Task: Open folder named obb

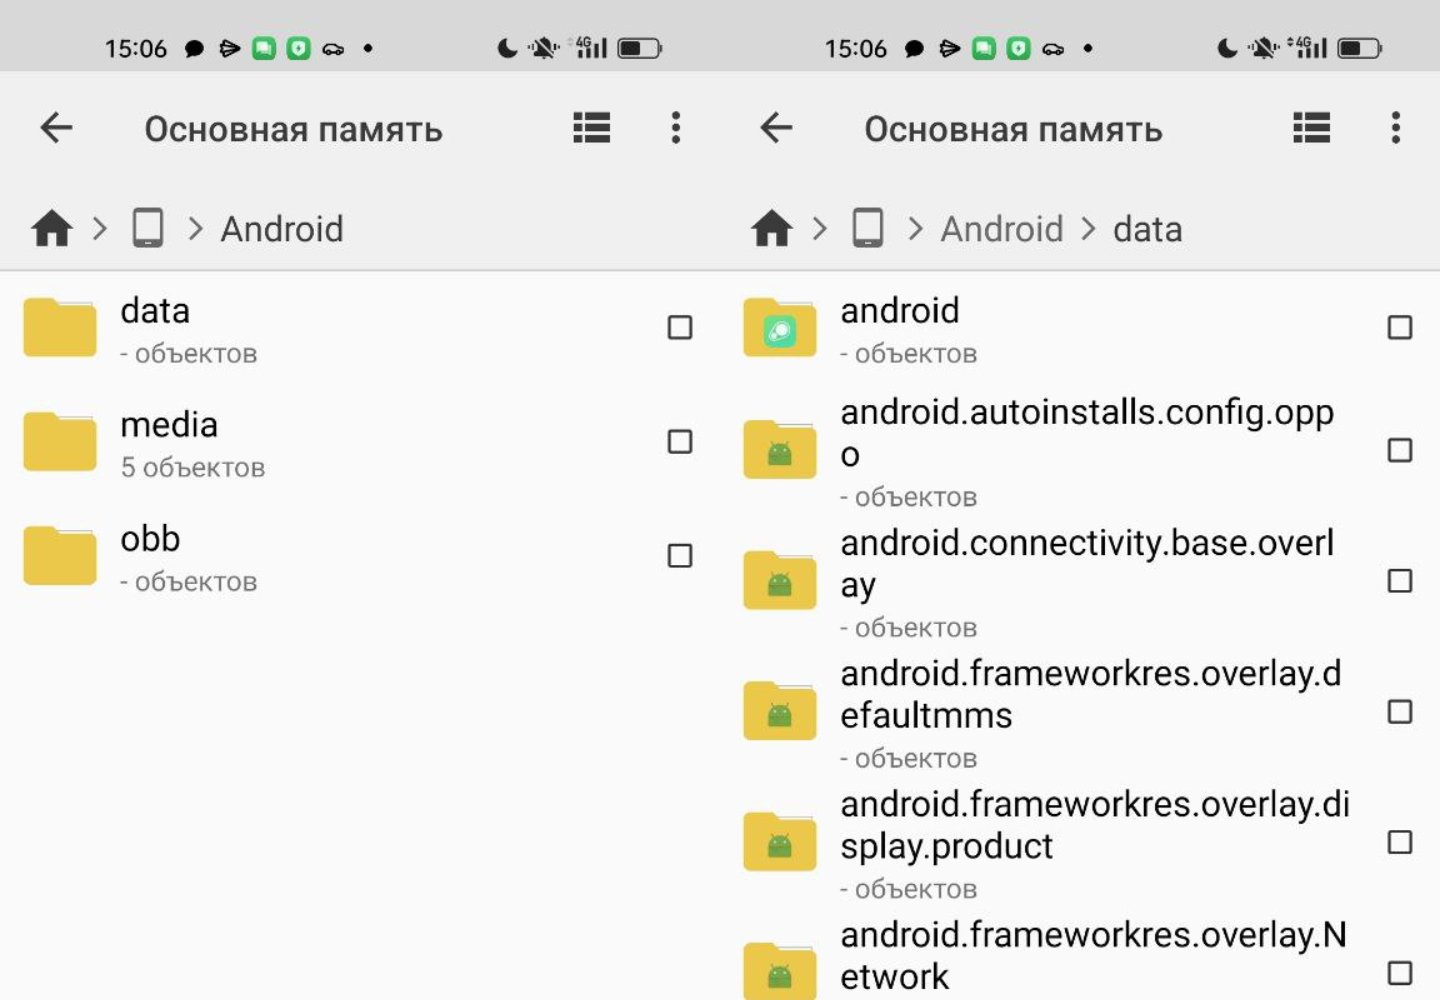Action: point(150,539)
